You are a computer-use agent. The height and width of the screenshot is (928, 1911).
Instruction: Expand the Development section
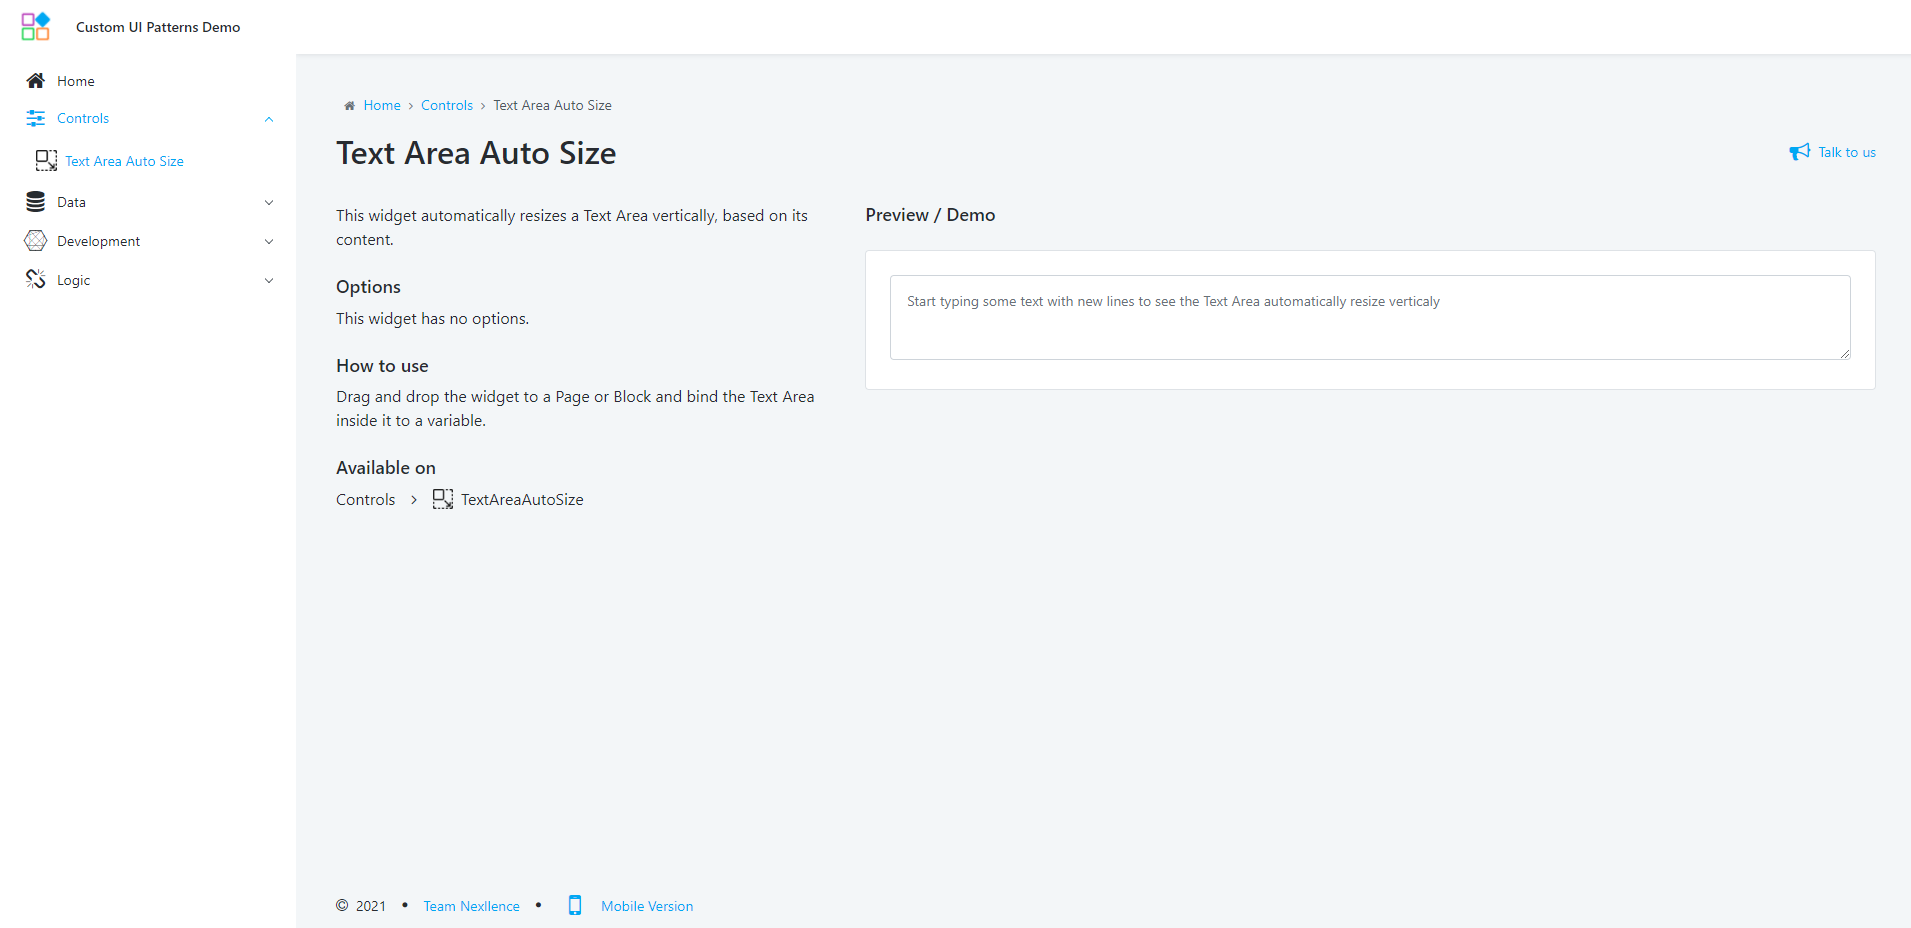268,241
